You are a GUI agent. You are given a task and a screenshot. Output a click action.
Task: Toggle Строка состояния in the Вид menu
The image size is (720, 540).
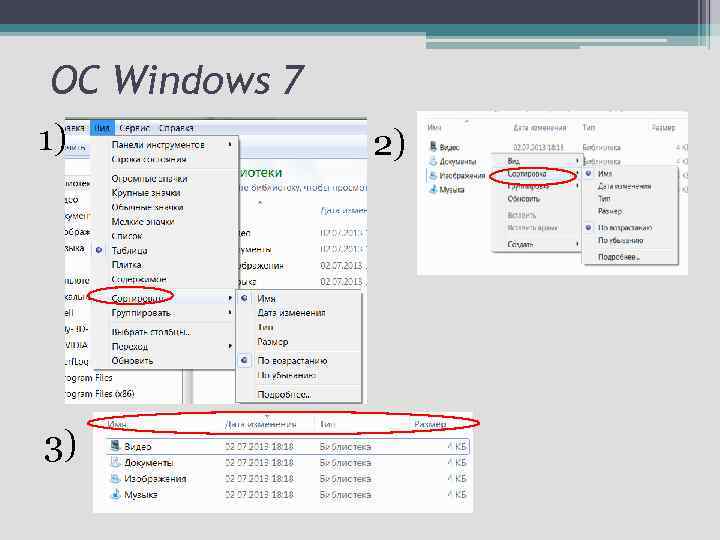[x=149, y=159]
